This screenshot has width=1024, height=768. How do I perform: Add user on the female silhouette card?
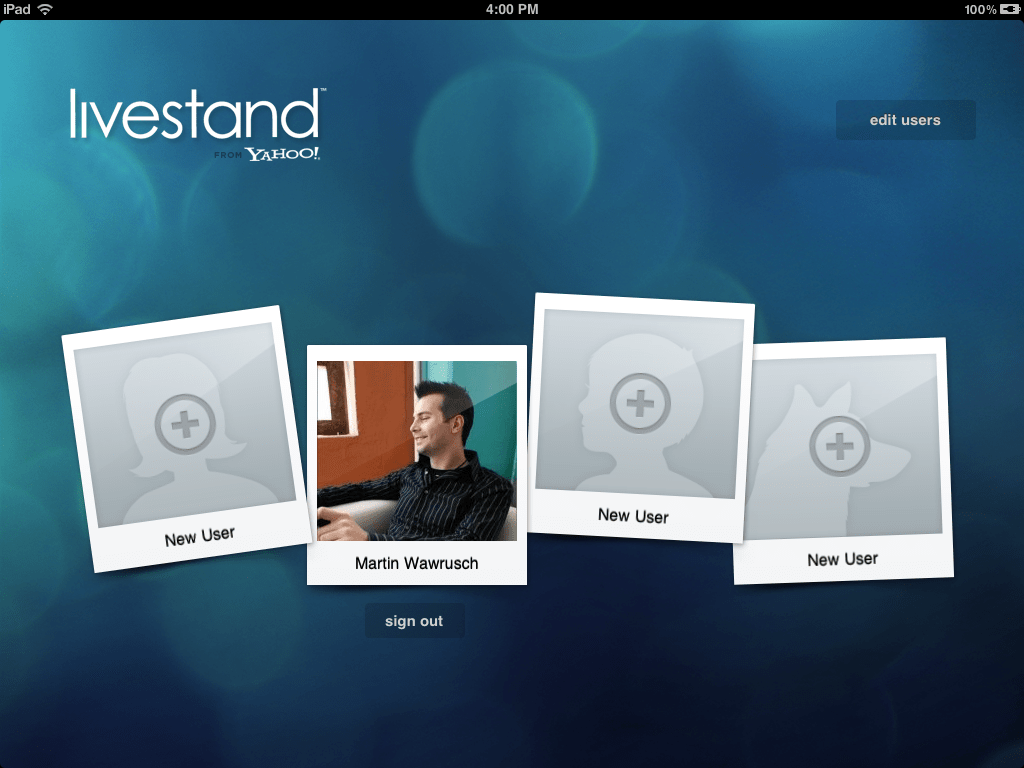[x=185, y=424]
